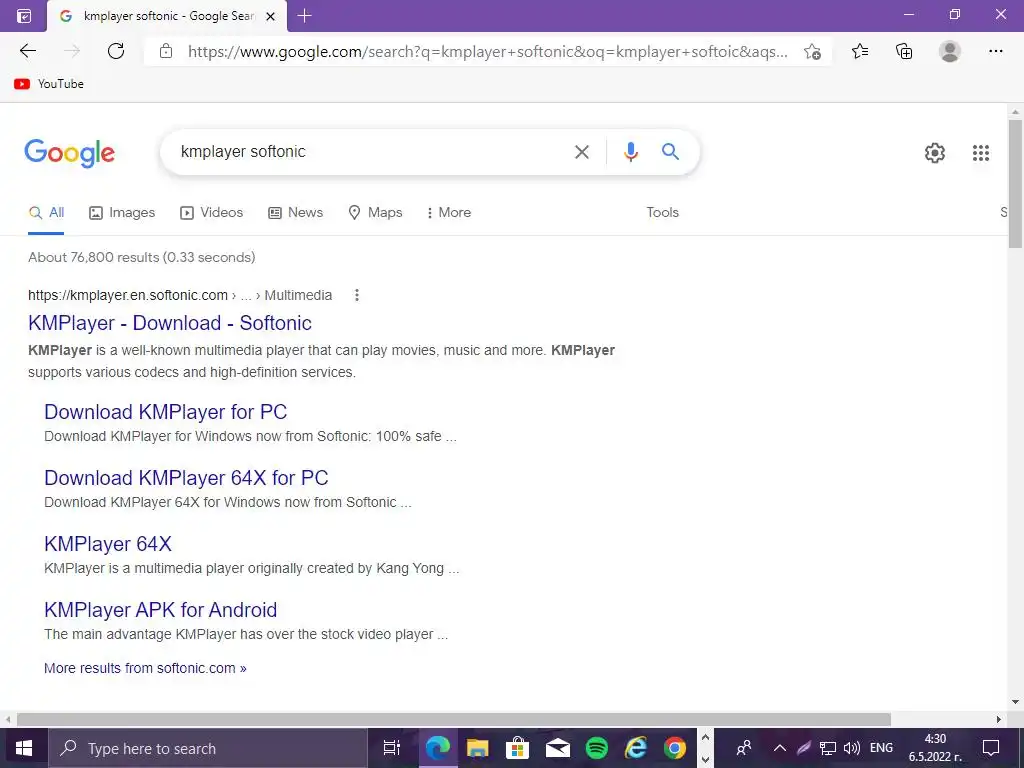
Task: Open Spotify from the taskbar
Action: coord(597,748)
